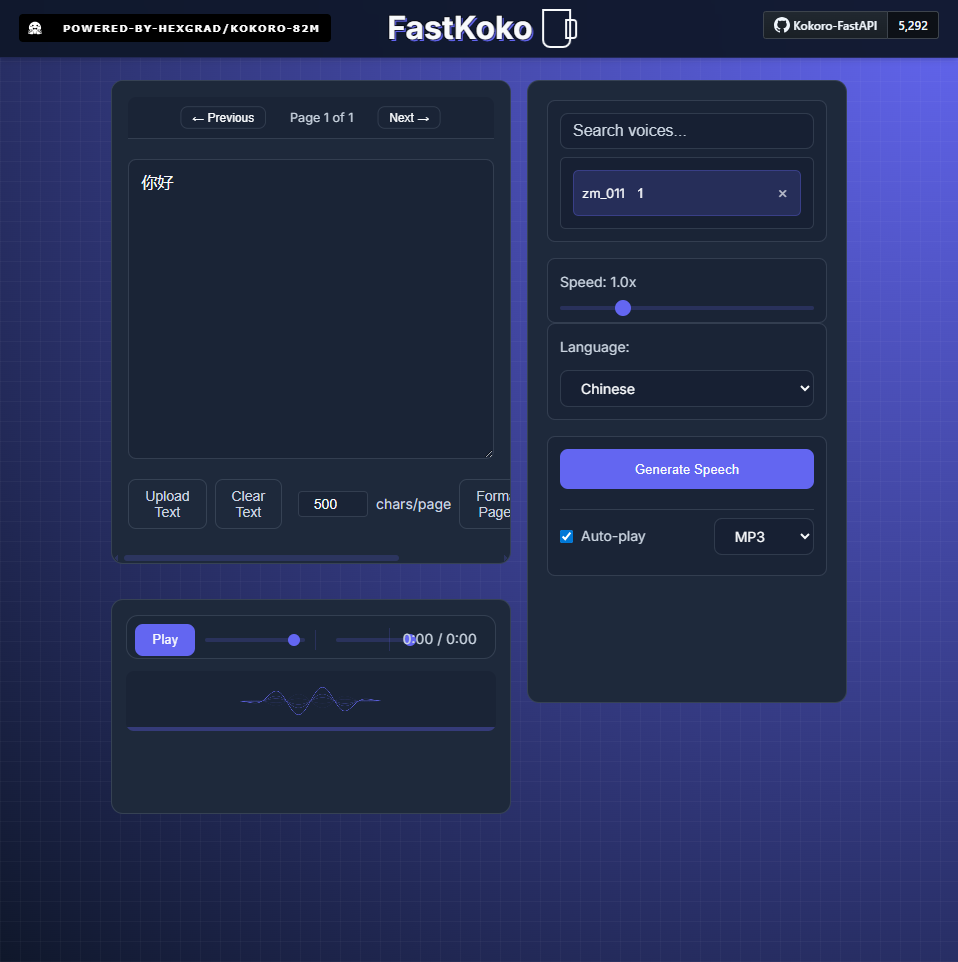Click the FastKoko cup logo icon
958x962 pixels.
coord(559,28)
